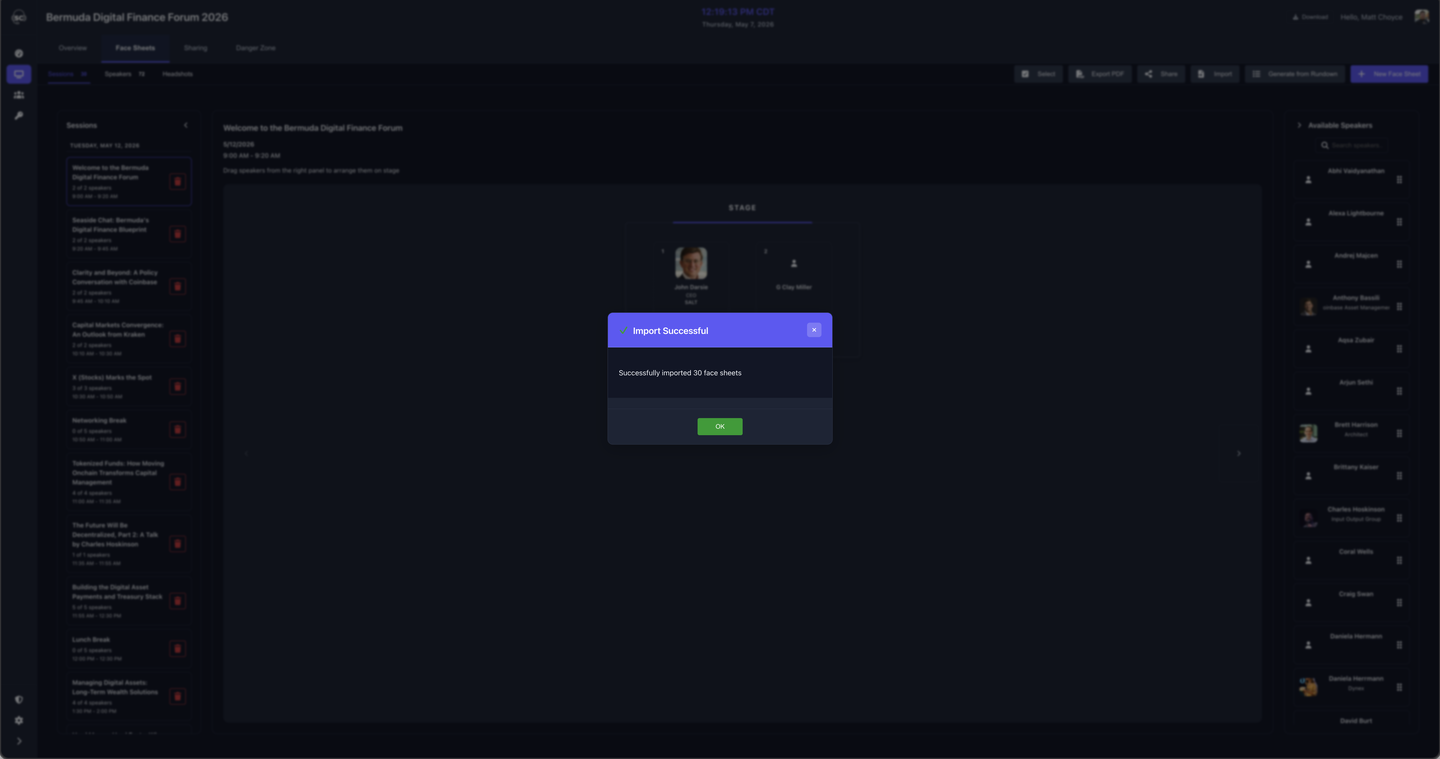Open the Overview tab
Viewport: 1440px width, 759px height.
point(72,48)
